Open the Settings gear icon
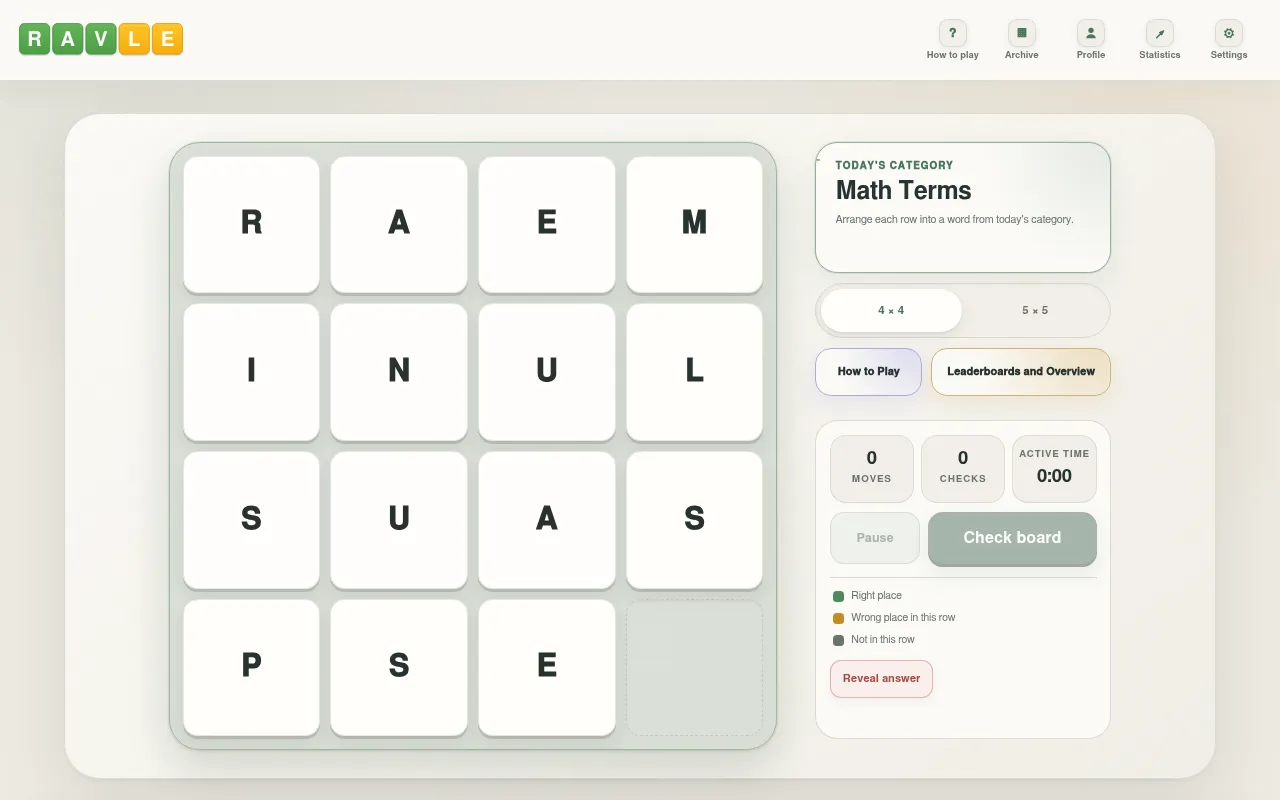Viewport: 1280px width, 800px height. point(1228,33)
